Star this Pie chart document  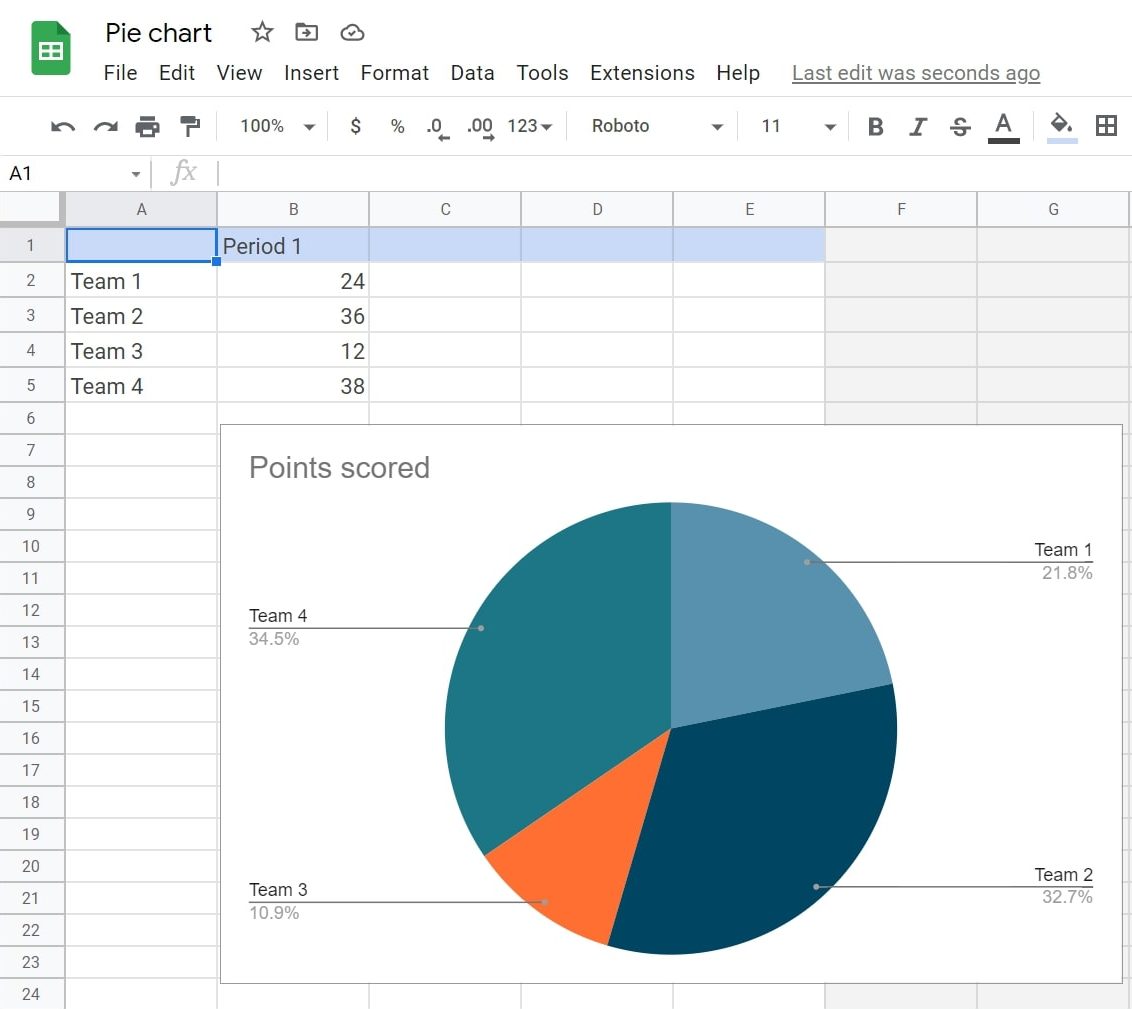[262, 33]
